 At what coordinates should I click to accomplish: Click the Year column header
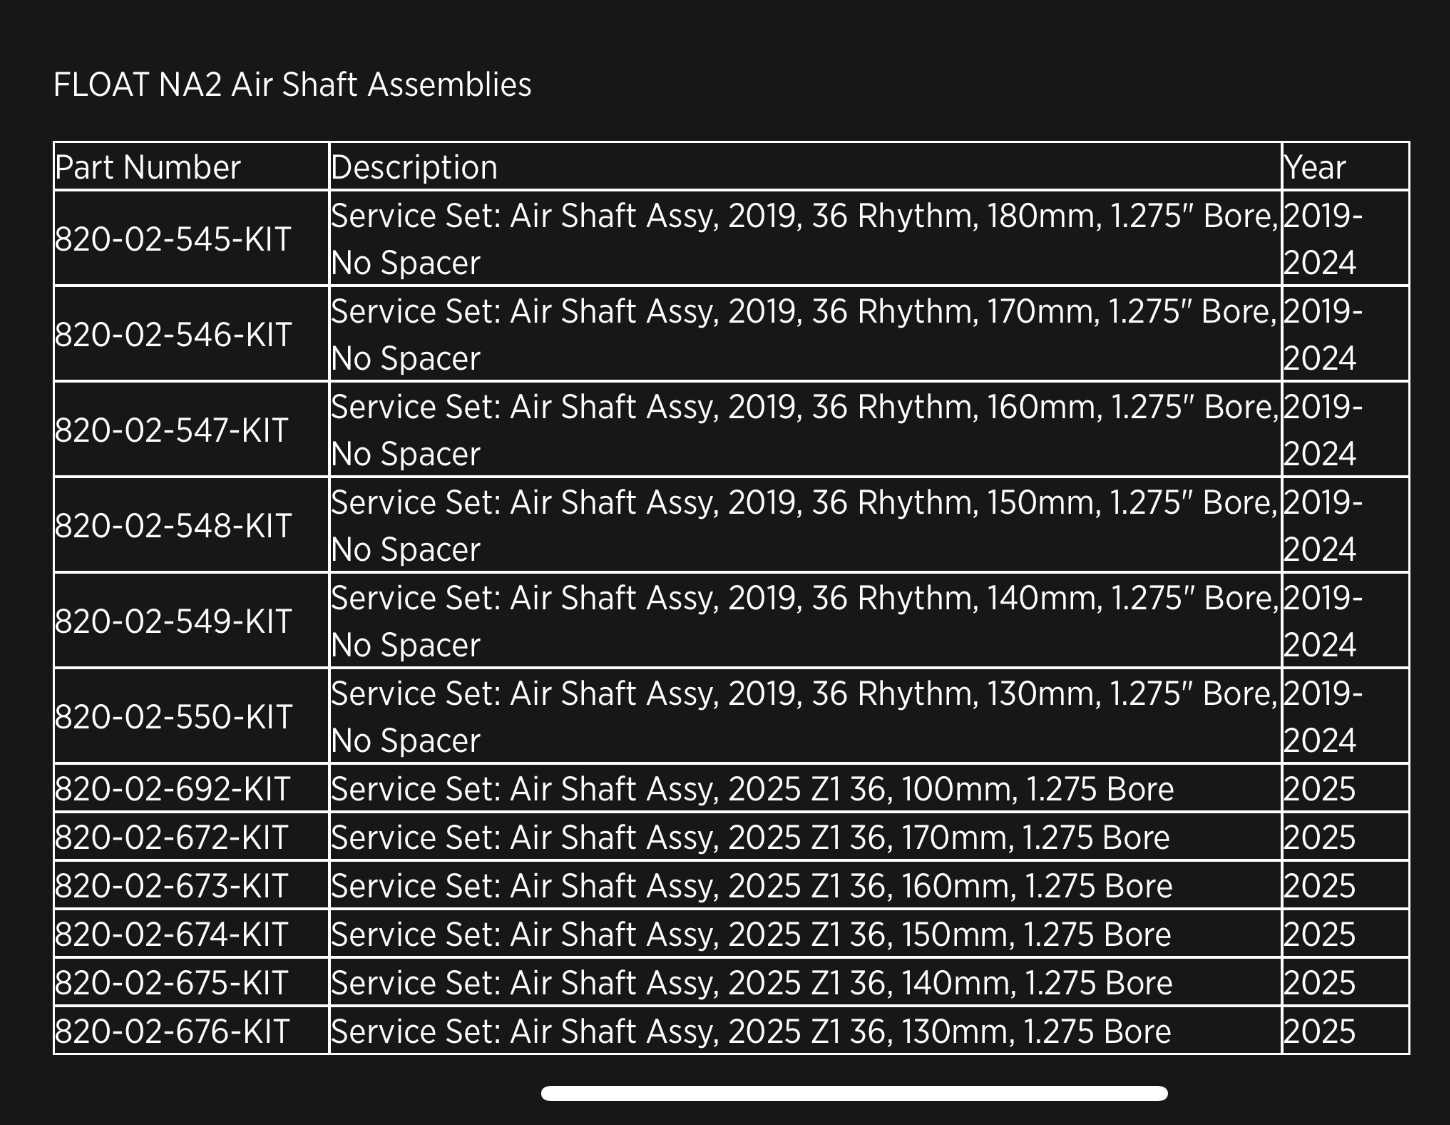tap(1314, 167)
